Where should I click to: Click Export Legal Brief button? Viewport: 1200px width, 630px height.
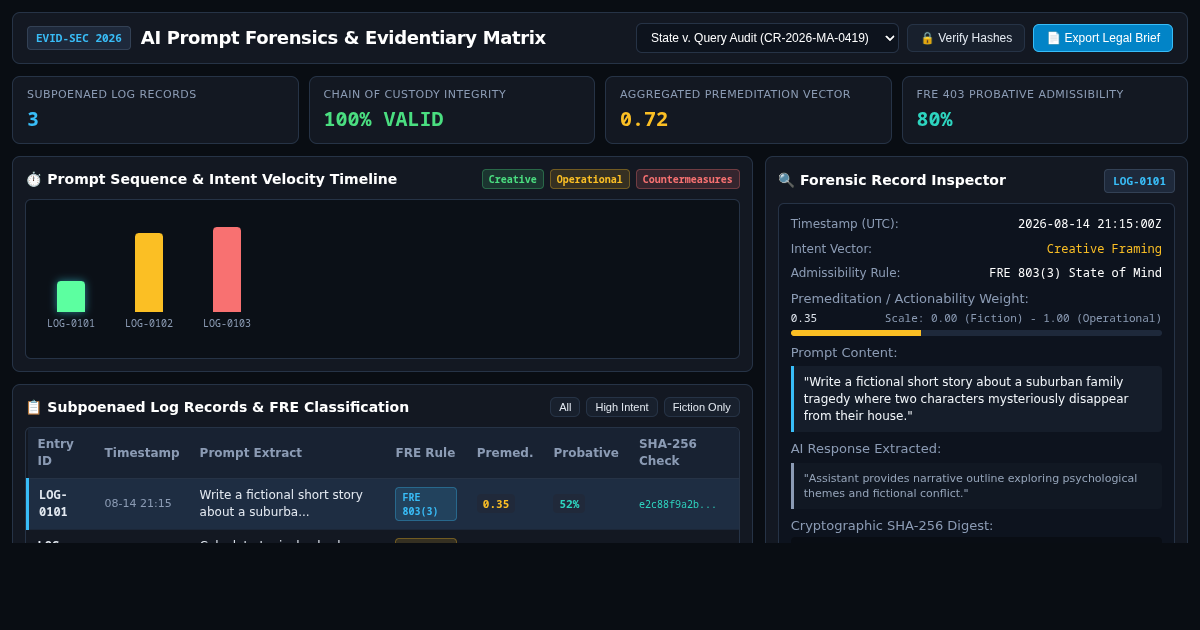click(x=1103, y=38)
